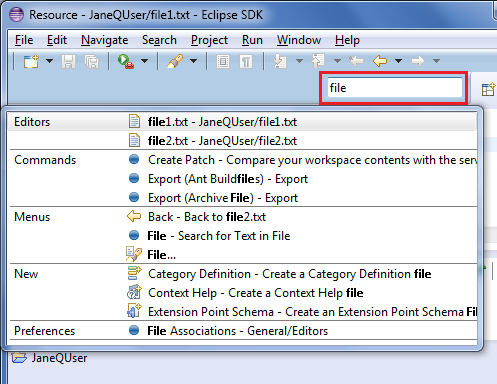The image size is (497, 384).
Task: Select the 'Back to file2.txt' menu result
Action: [243, 217]
